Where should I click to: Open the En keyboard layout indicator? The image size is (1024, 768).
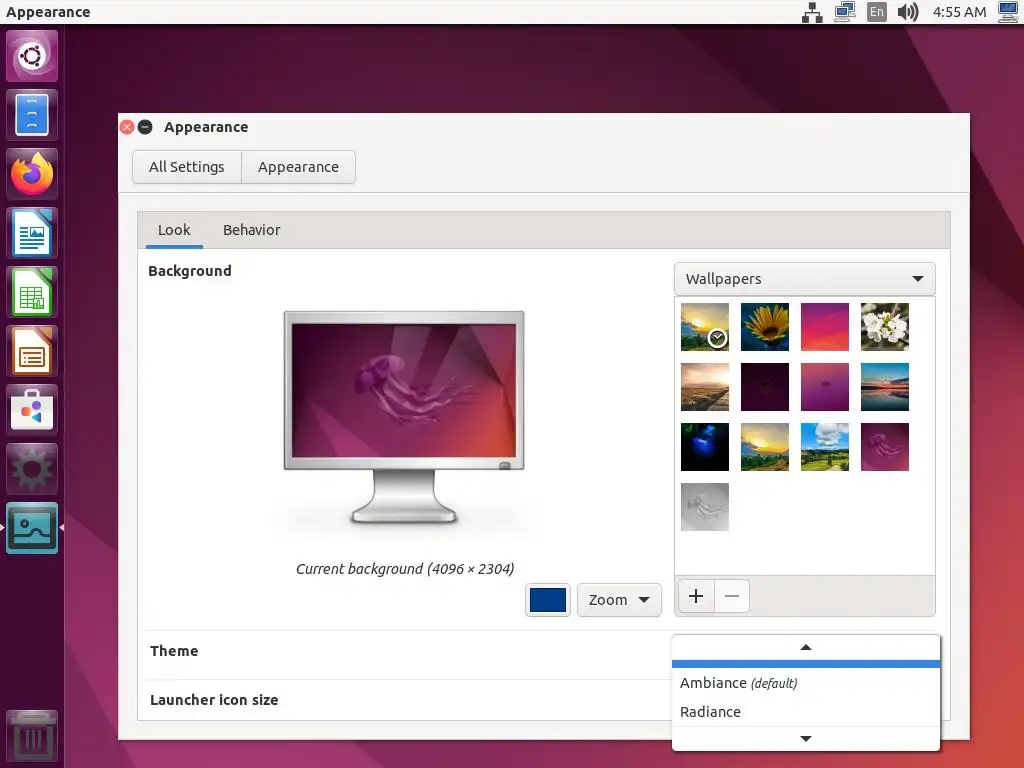(x=876, y=12)
